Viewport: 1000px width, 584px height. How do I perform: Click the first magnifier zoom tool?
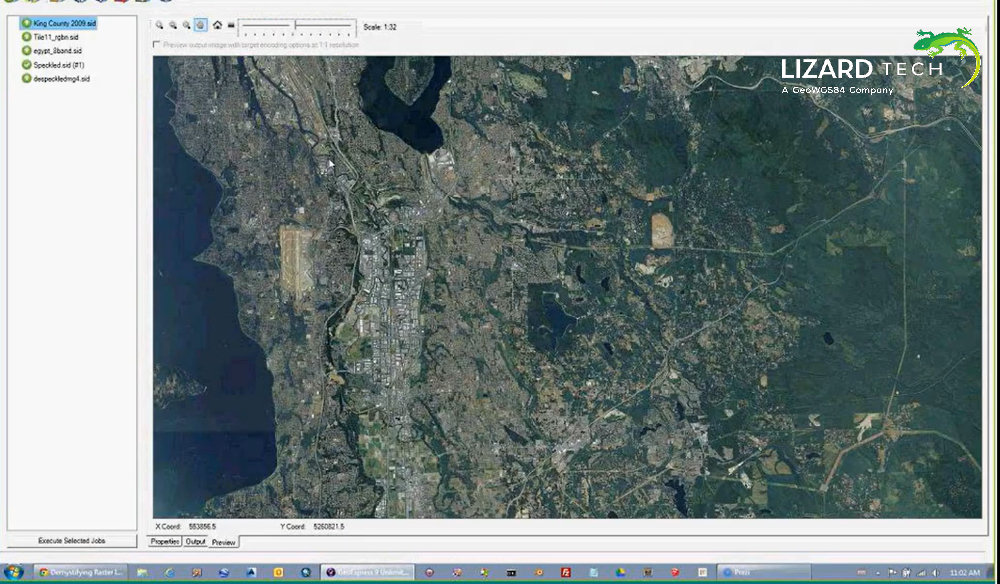159,26
